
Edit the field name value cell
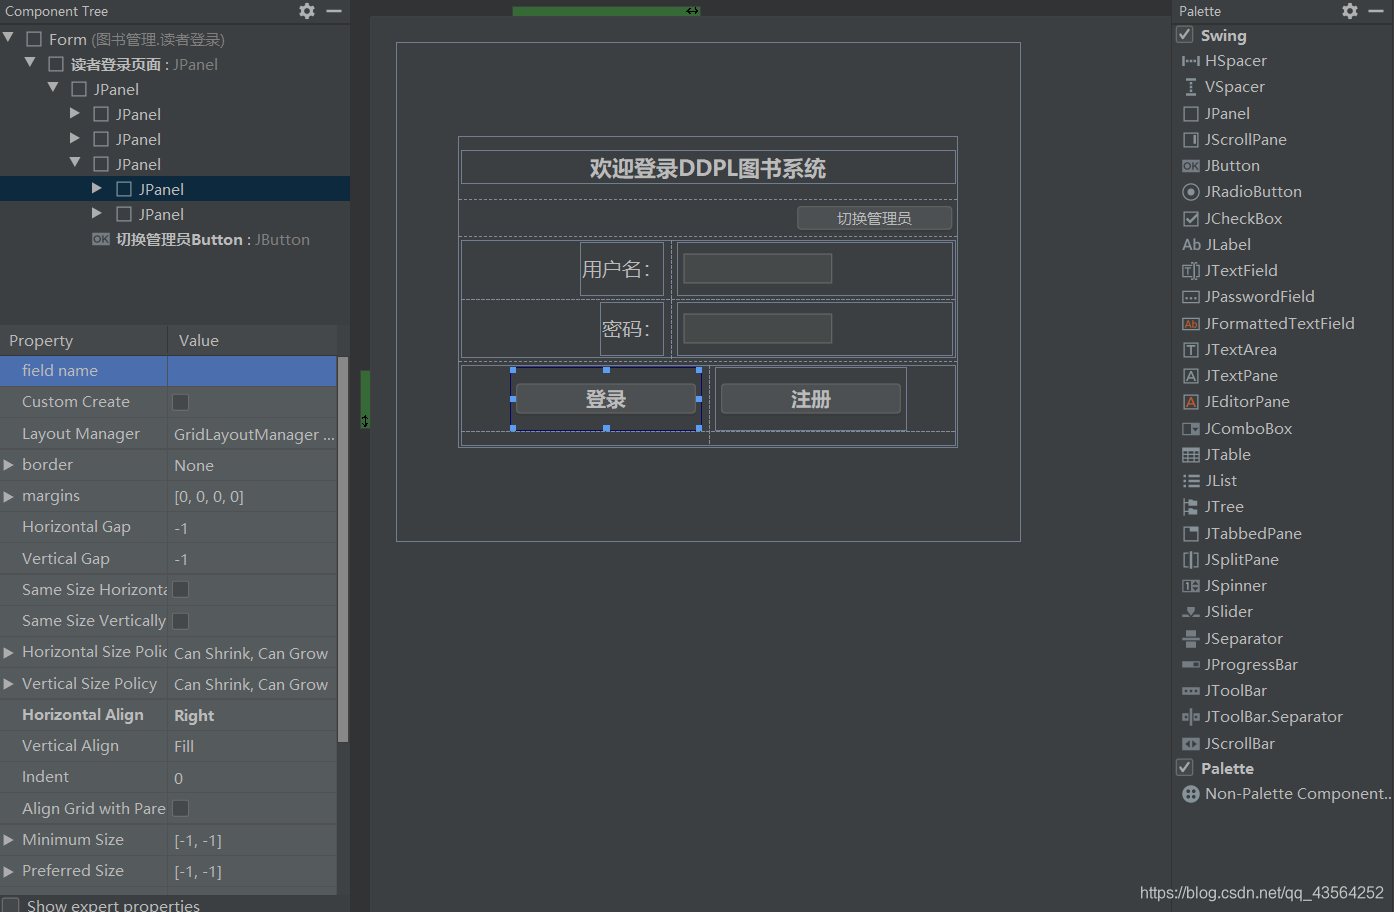coord(252,371)
